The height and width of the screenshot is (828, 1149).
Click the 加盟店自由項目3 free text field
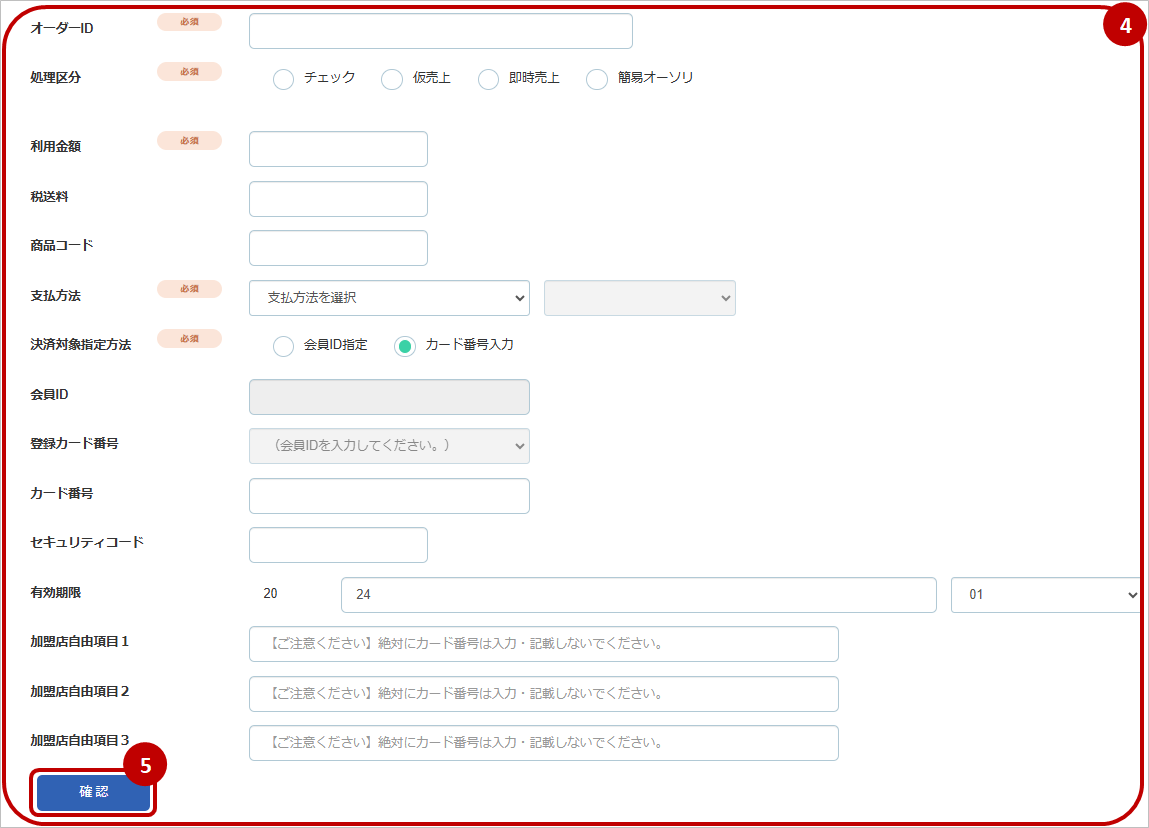(x=543, y=743)
